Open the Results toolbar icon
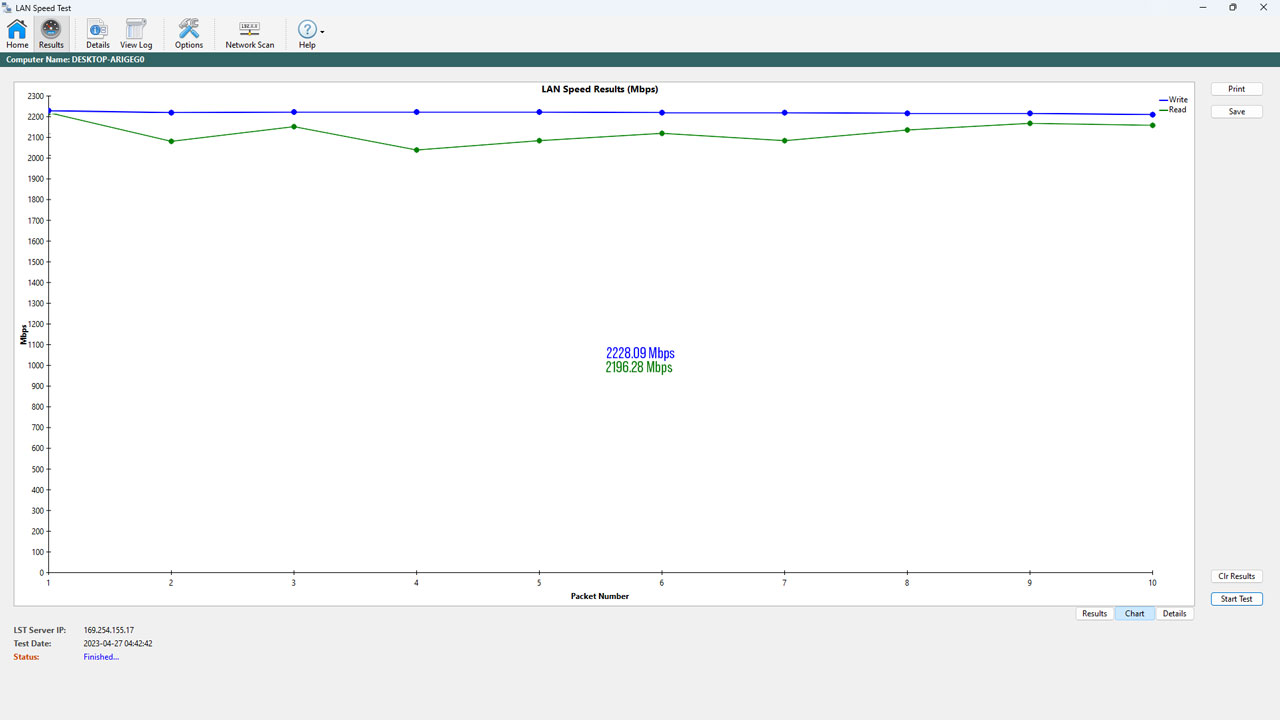Viewport: 1280px width, 720px height. 51,34
